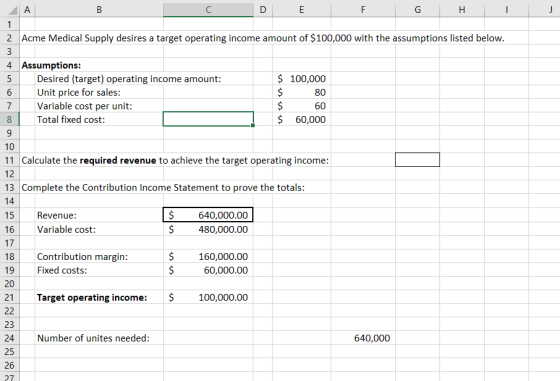Click 'Number of unites needed:' label

point(93,338)
